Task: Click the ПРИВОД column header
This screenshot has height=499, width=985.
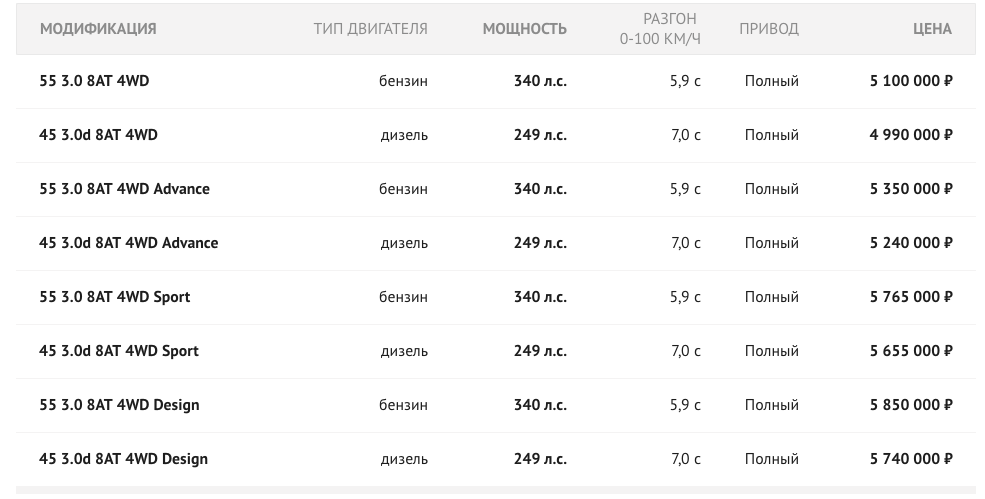Action: pyautogui.click(x=769, y=29)
